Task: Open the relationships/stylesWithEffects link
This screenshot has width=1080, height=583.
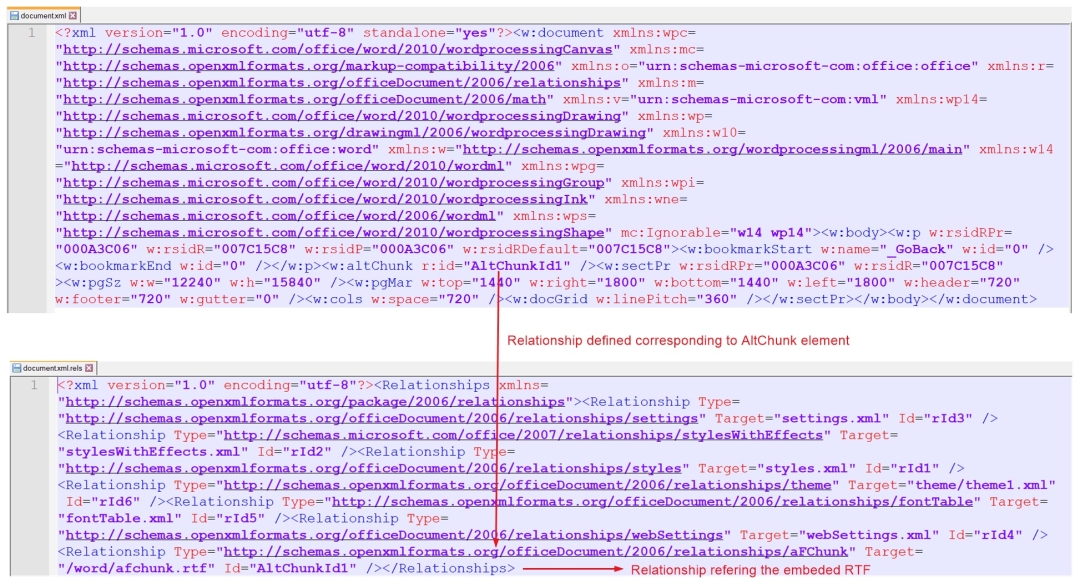Action: (x=527, y=435)
